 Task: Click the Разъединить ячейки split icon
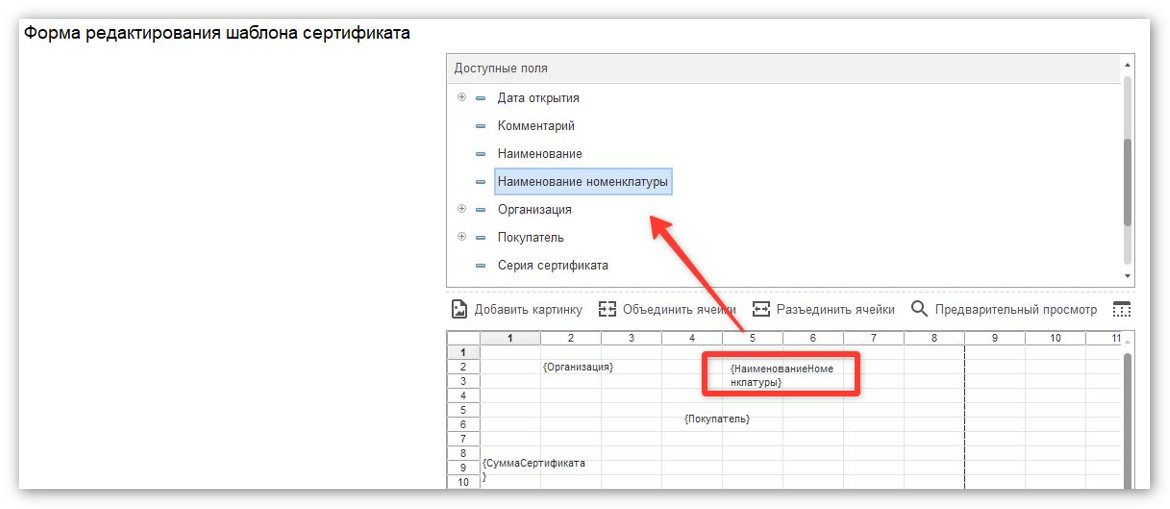tap(760, 309)
